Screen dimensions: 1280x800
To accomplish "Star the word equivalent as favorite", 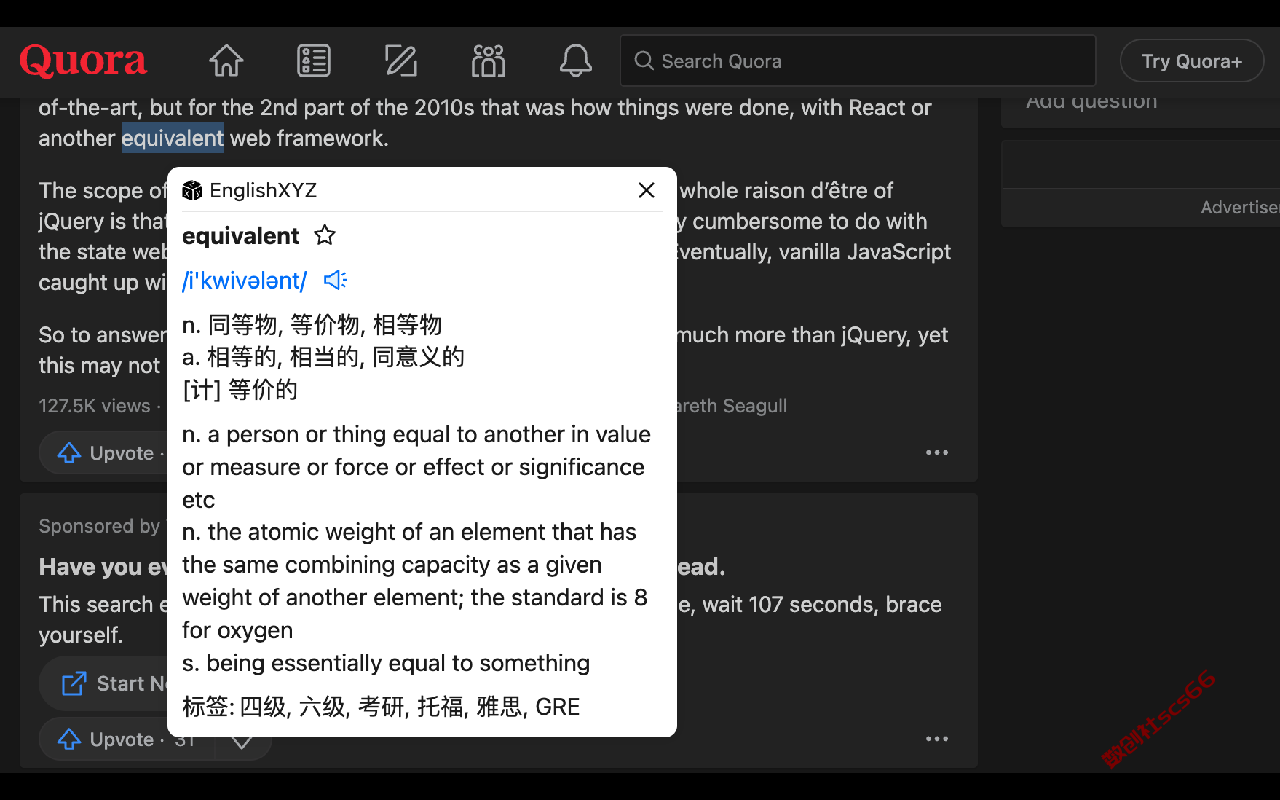I will click(325, 236).
